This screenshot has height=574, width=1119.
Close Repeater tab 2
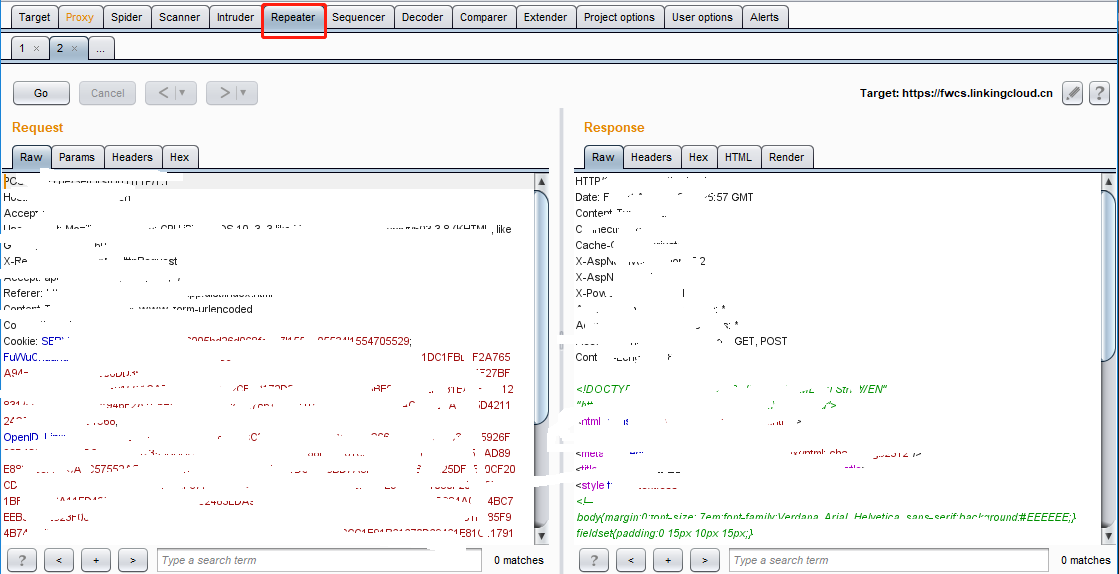(x=74, y=49)
